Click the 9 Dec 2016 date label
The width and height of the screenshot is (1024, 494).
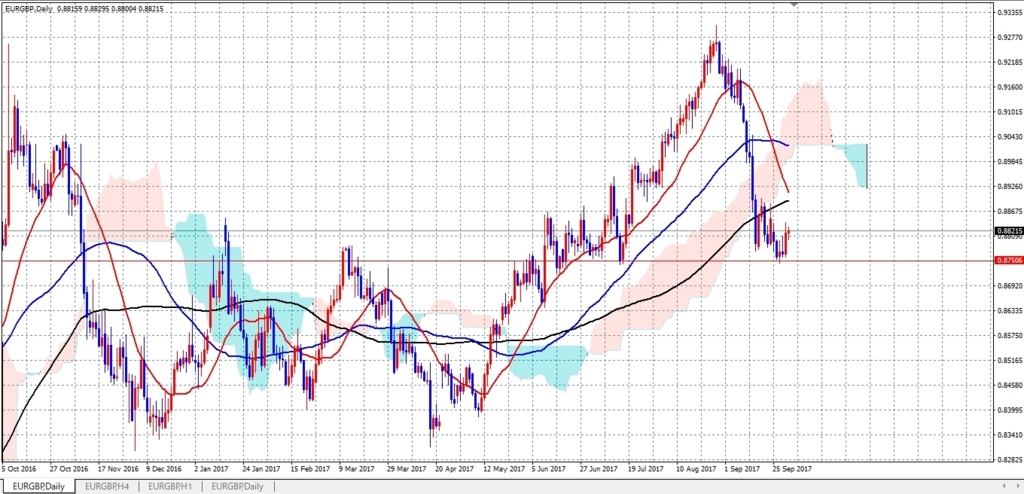tap(164, 469)
